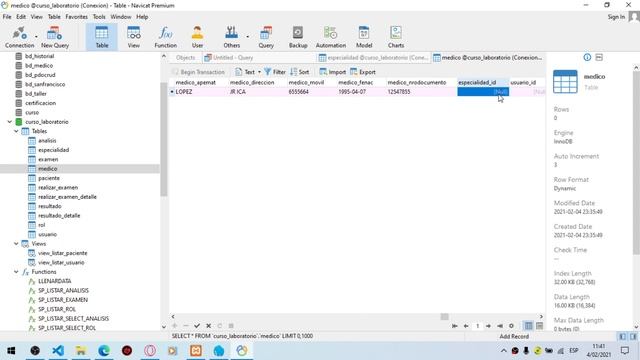
Task: Click the apply changes checkmark button
Action: click(197, 326)
